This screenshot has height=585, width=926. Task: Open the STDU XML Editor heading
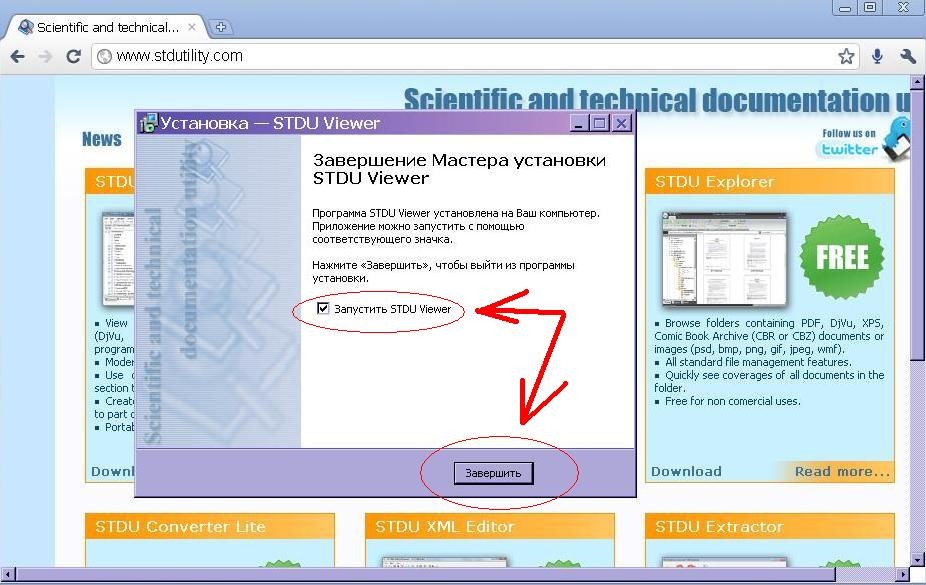coord(445,527)
